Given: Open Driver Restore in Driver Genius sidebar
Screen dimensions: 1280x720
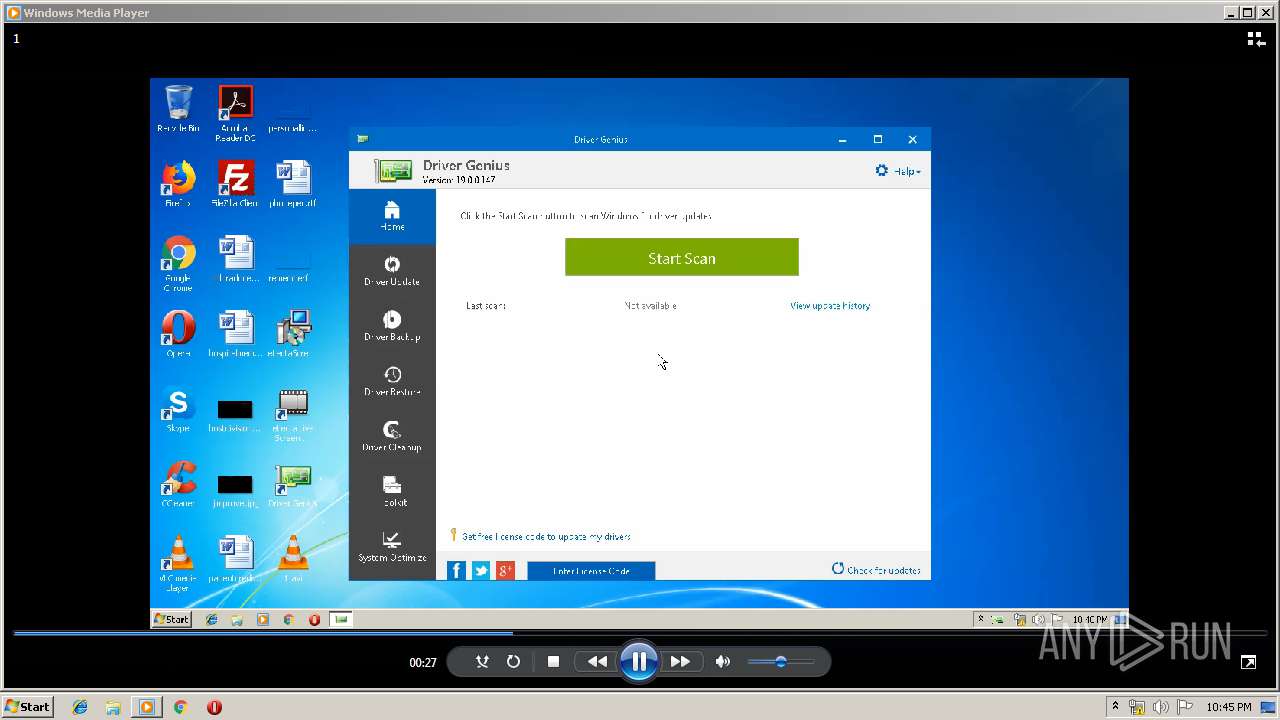Looking at the screenshot, I should coord(392,381).
